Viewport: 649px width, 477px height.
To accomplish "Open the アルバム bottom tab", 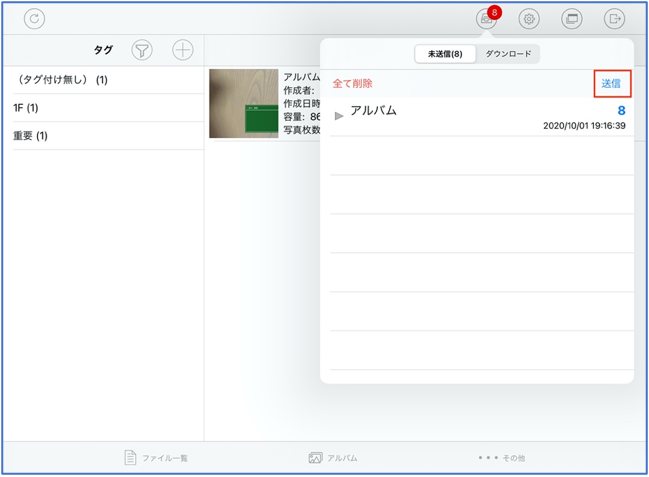I will pos(333,458).
